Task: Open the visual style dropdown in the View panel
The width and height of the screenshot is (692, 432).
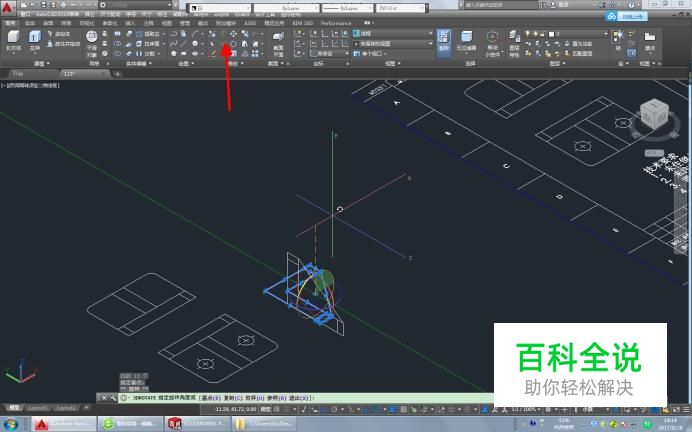Action: click(x=393, y=34)
